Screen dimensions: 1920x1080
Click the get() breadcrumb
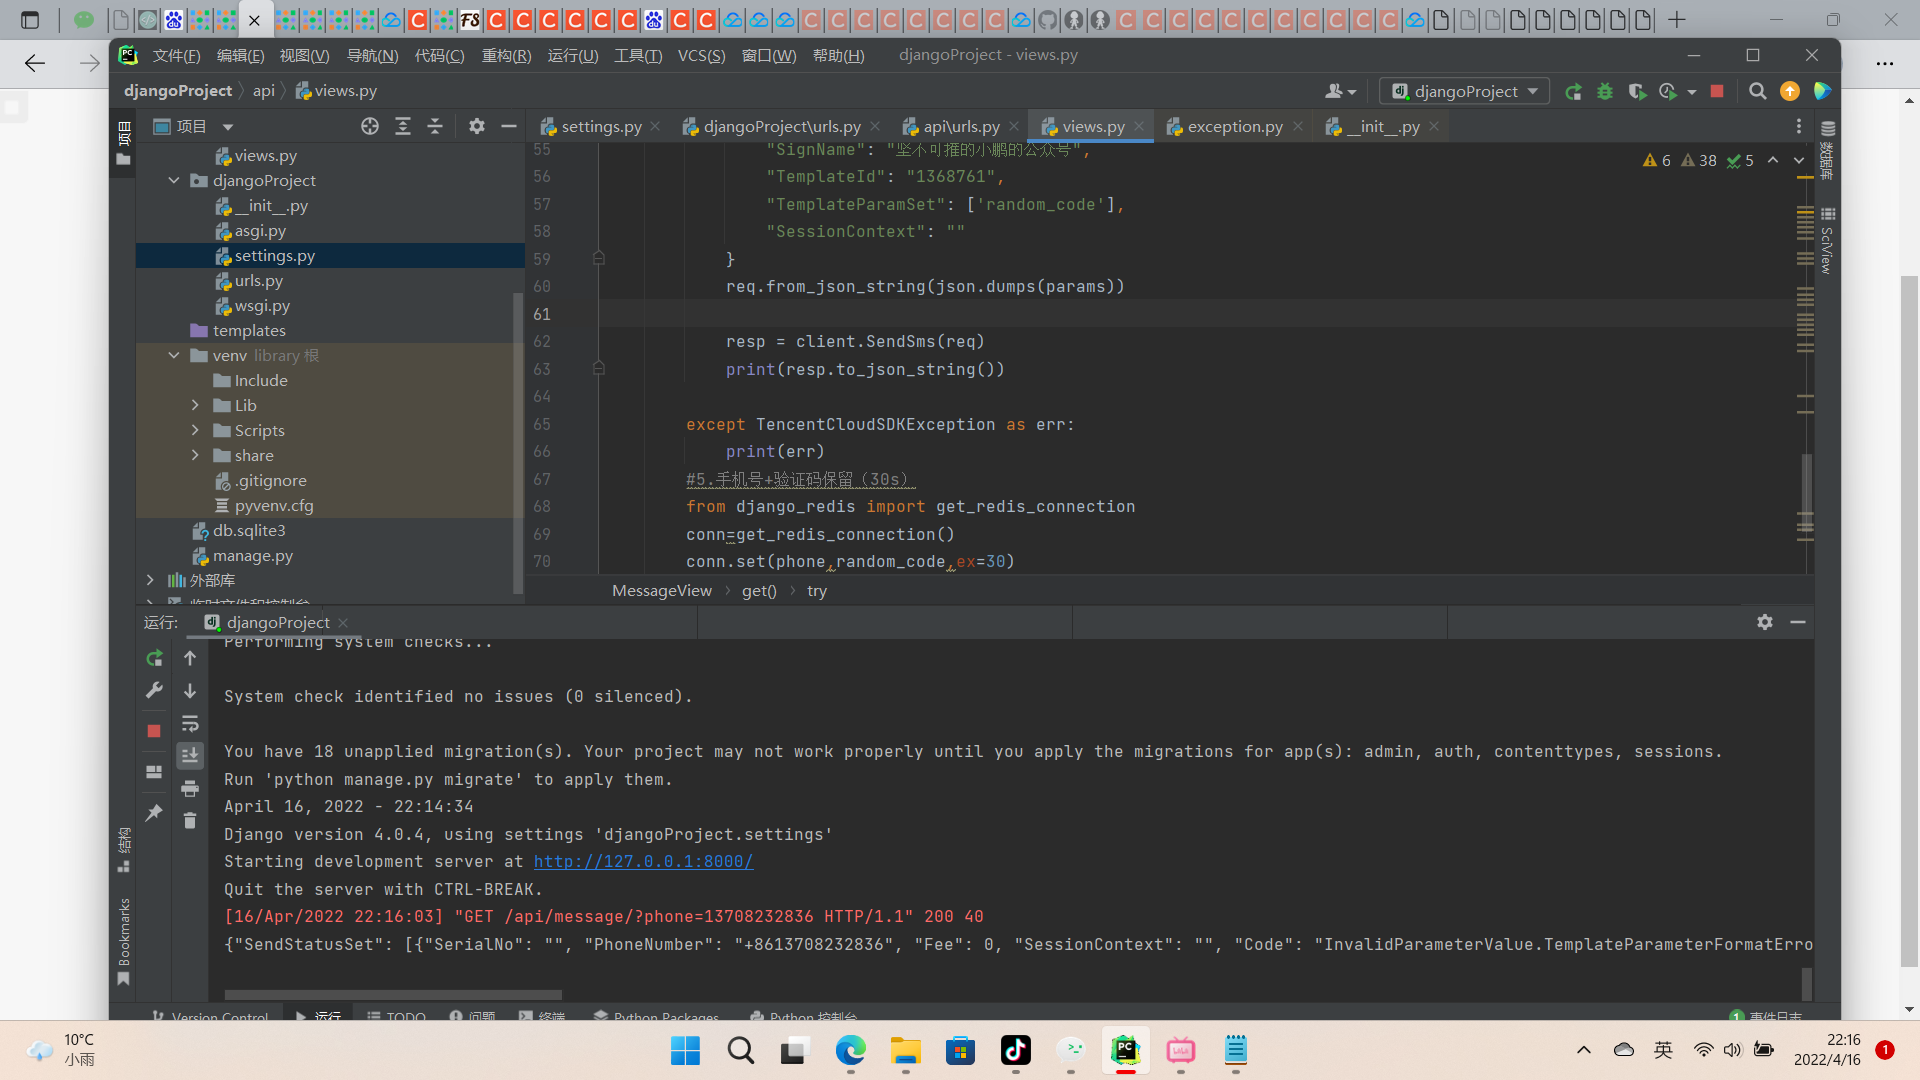[x=759, y=591]
